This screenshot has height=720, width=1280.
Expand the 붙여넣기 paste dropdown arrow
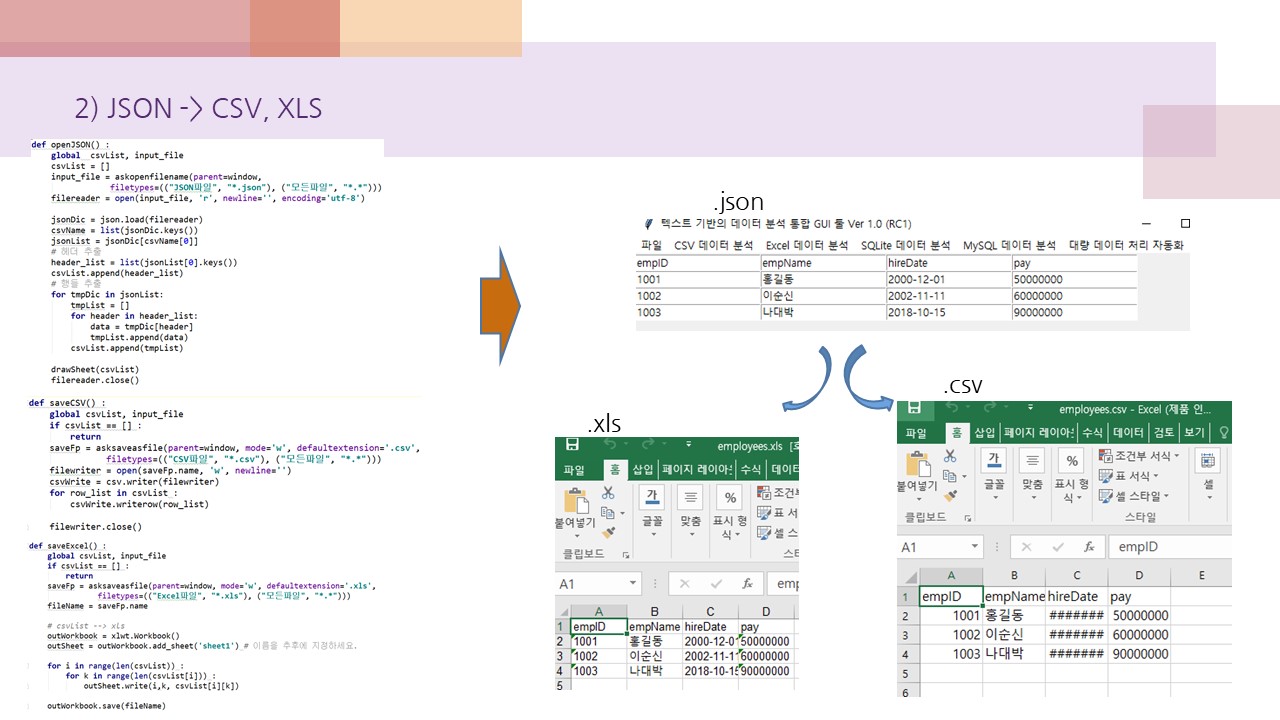click(x=919, y=497)
